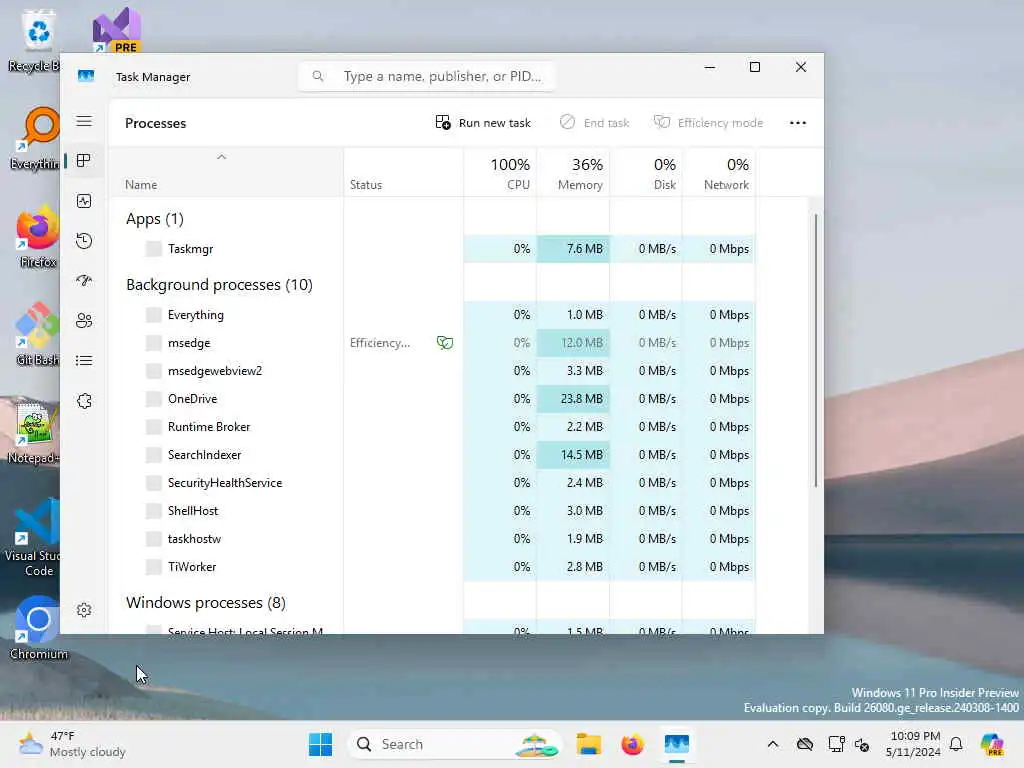1024x768 pixels.
Task: Collapse the Apps (1) group
Action: point(155,219)
